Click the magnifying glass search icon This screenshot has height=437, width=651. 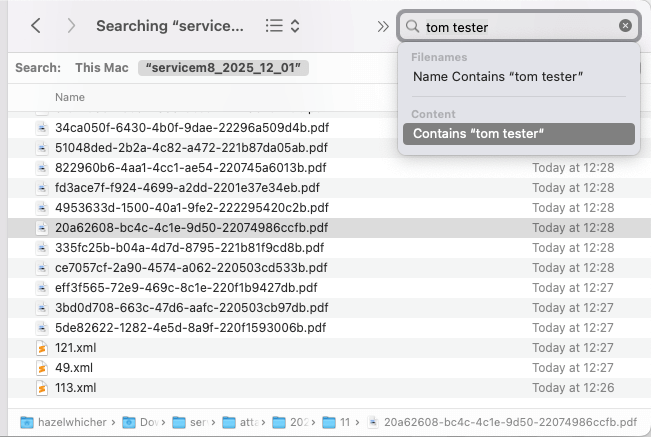tap(414, 26)
